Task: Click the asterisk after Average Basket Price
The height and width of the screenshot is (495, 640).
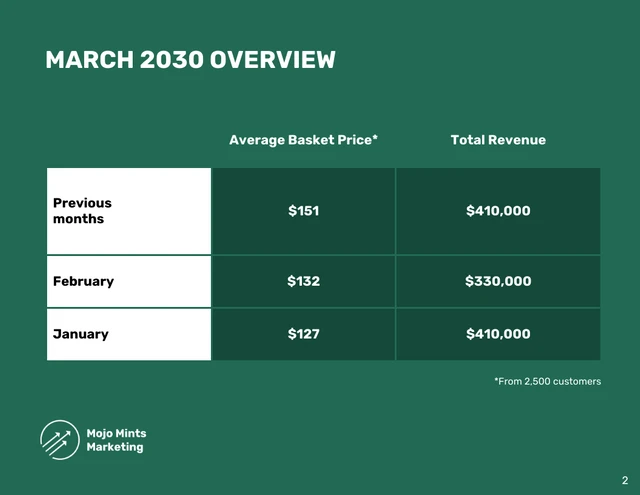Action: 375,138
